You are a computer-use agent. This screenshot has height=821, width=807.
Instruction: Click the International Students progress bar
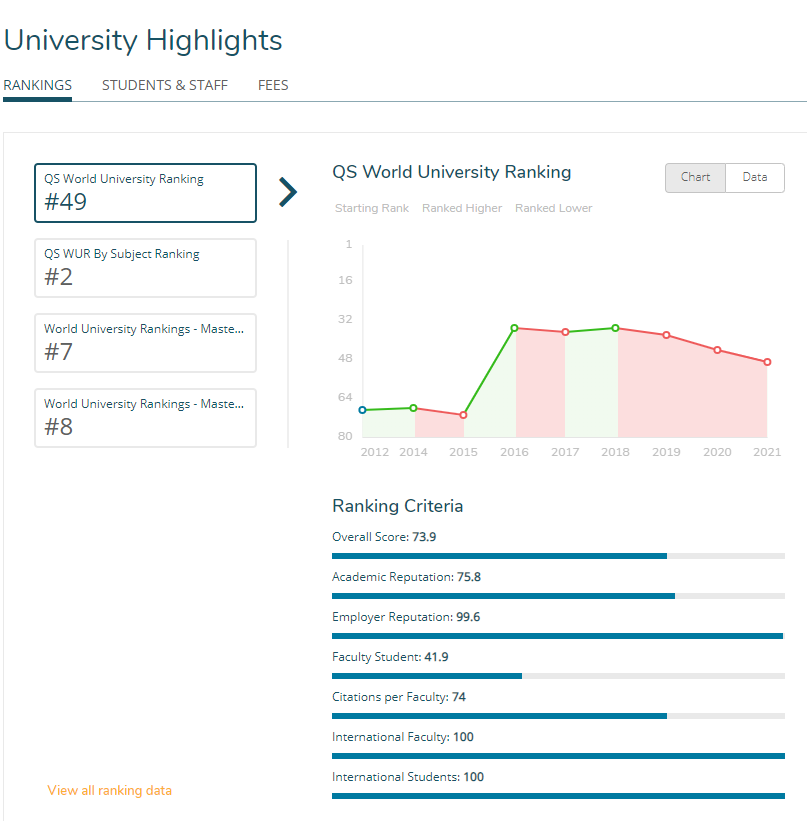point(558,796)
